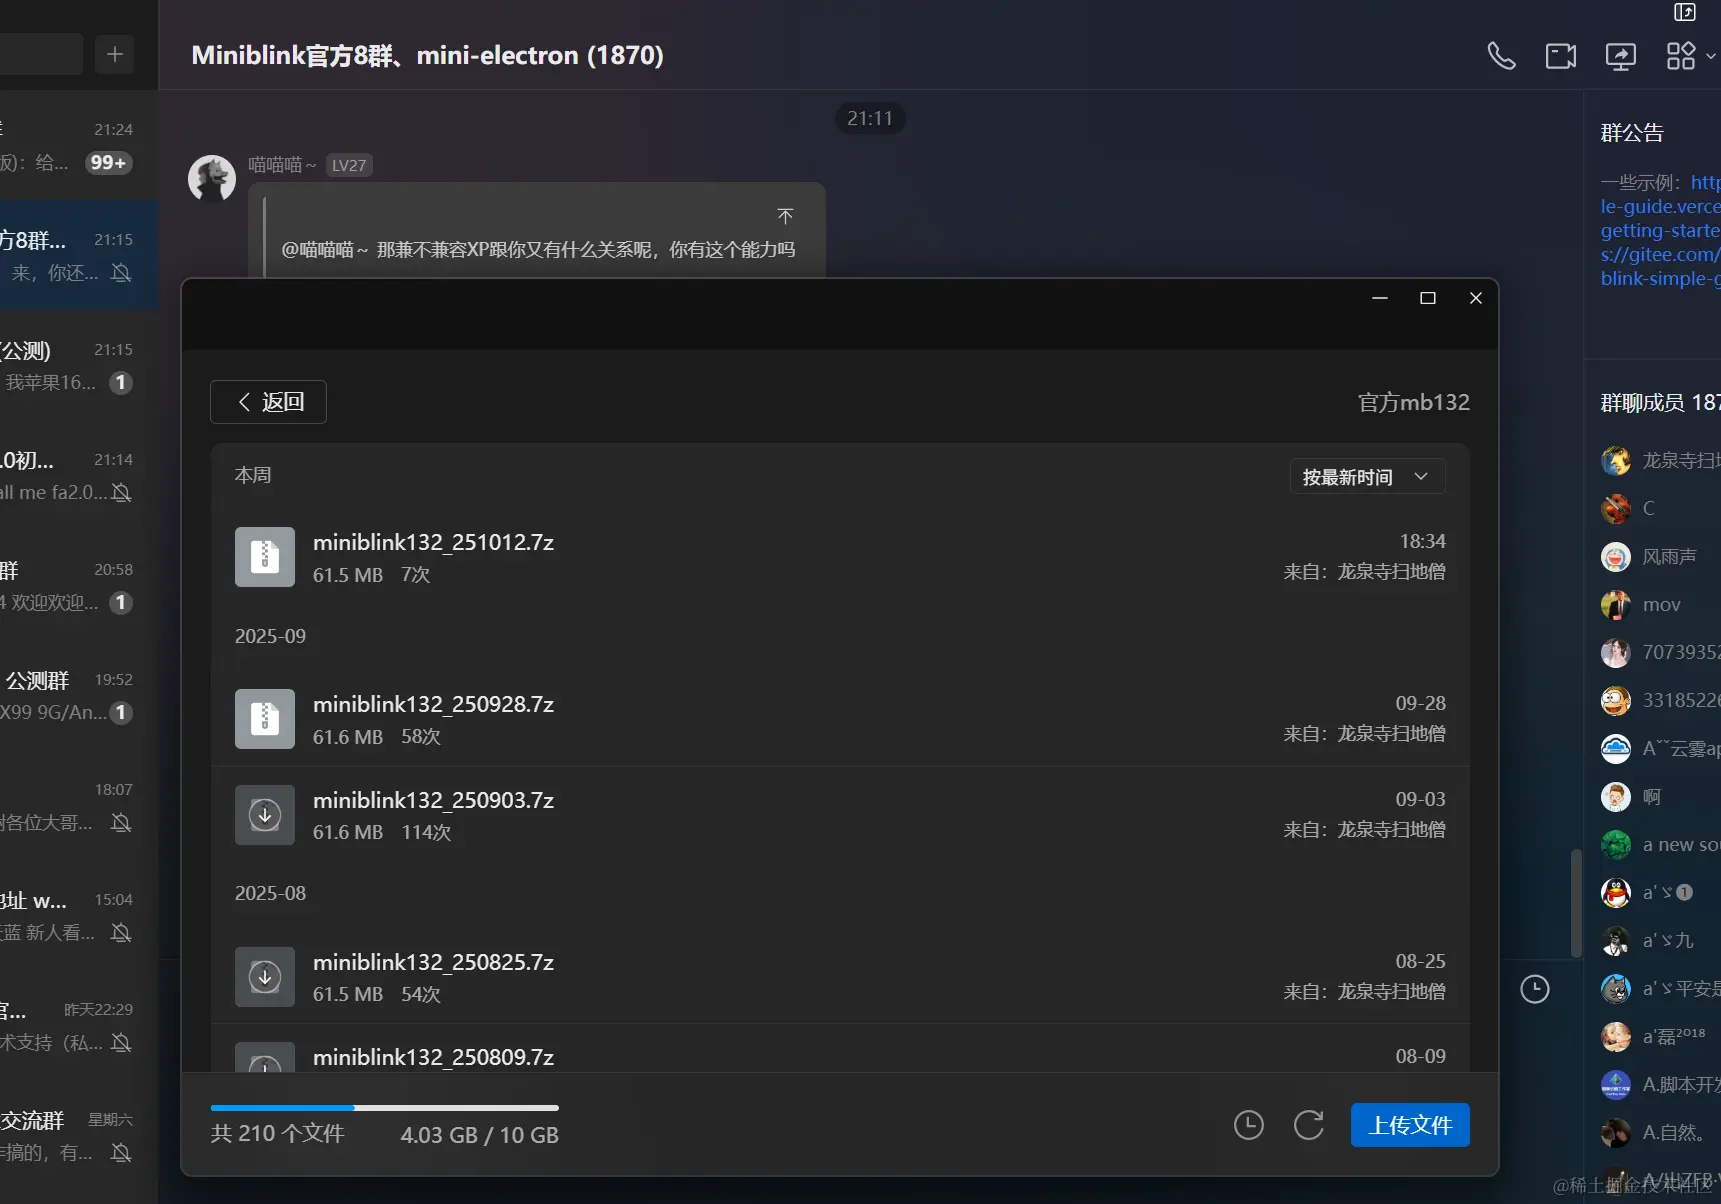
Task: Open the A.自然 member avatar
Action: 1616,1132
